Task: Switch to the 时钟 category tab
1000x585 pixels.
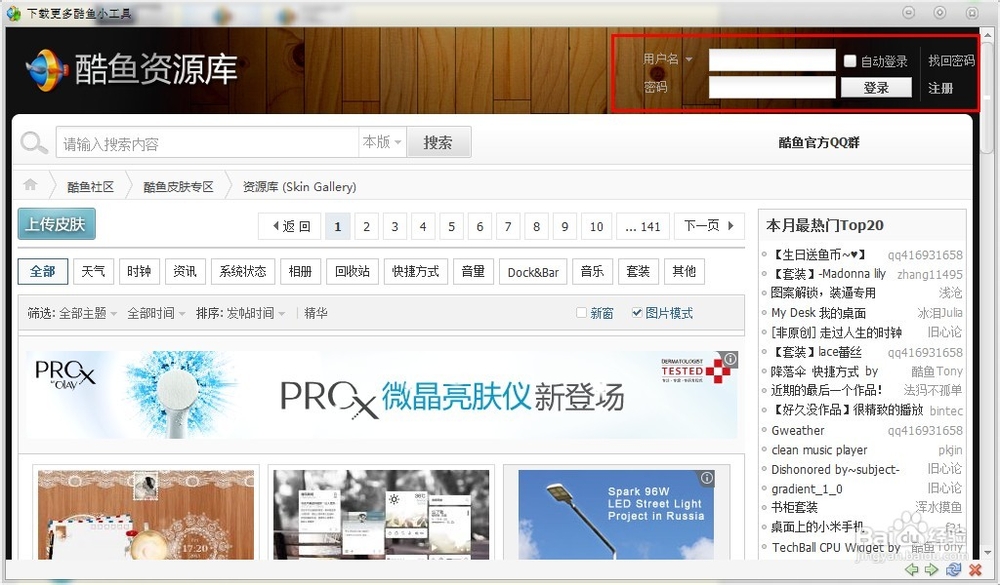Action: 139,270
